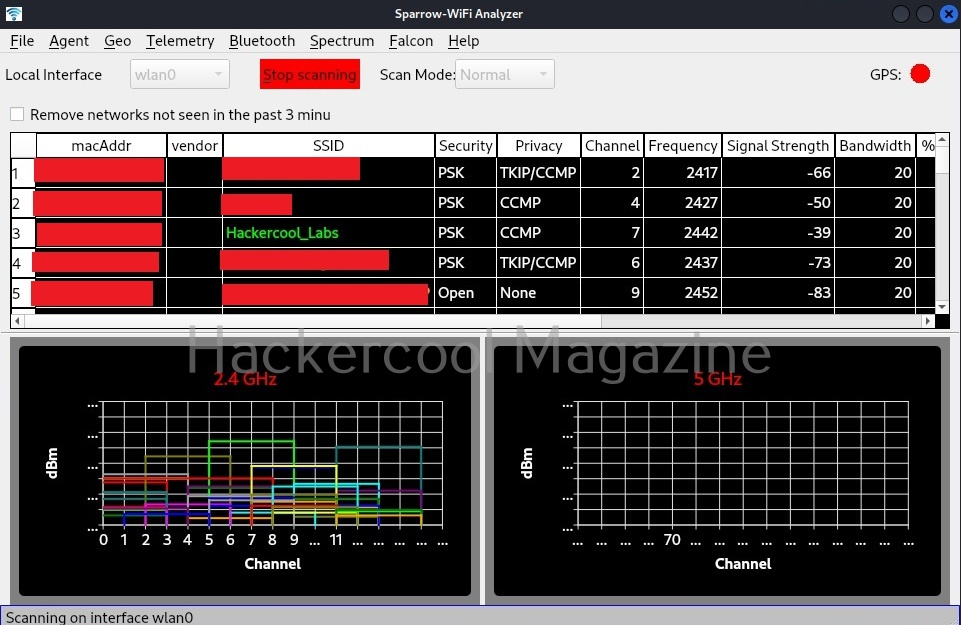
Task: Sort by the vendor column header
Action: tap(195, 146)
